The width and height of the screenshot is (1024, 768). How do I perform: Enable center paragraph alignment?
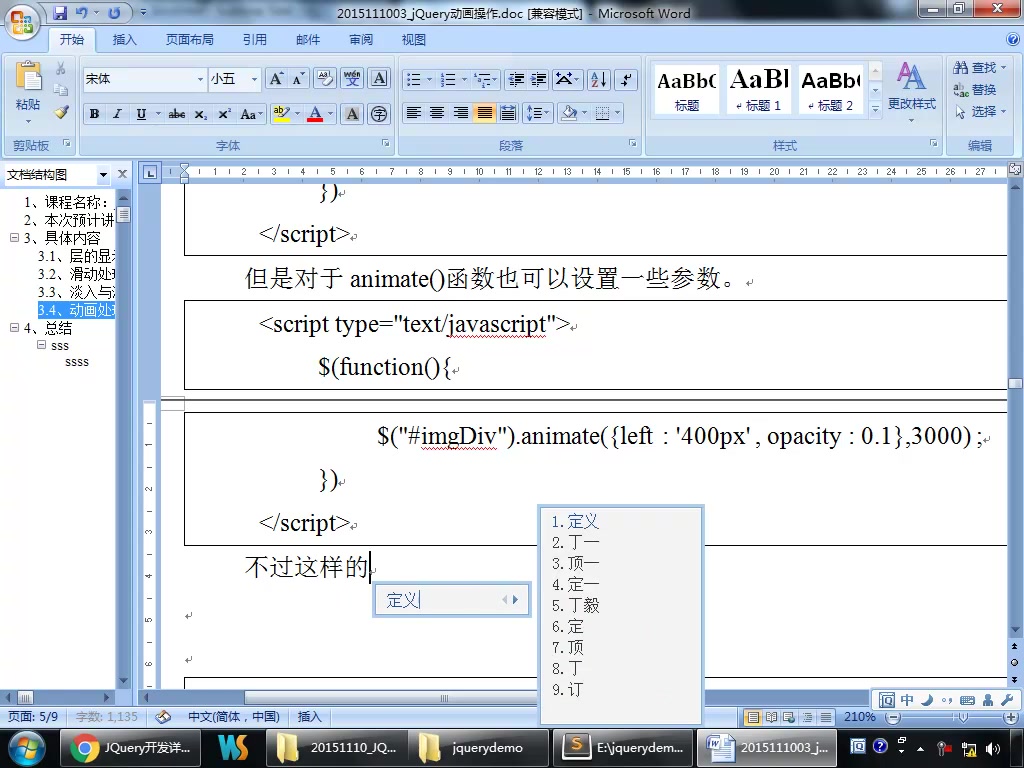pyautogui.click(x=437, y=113)
